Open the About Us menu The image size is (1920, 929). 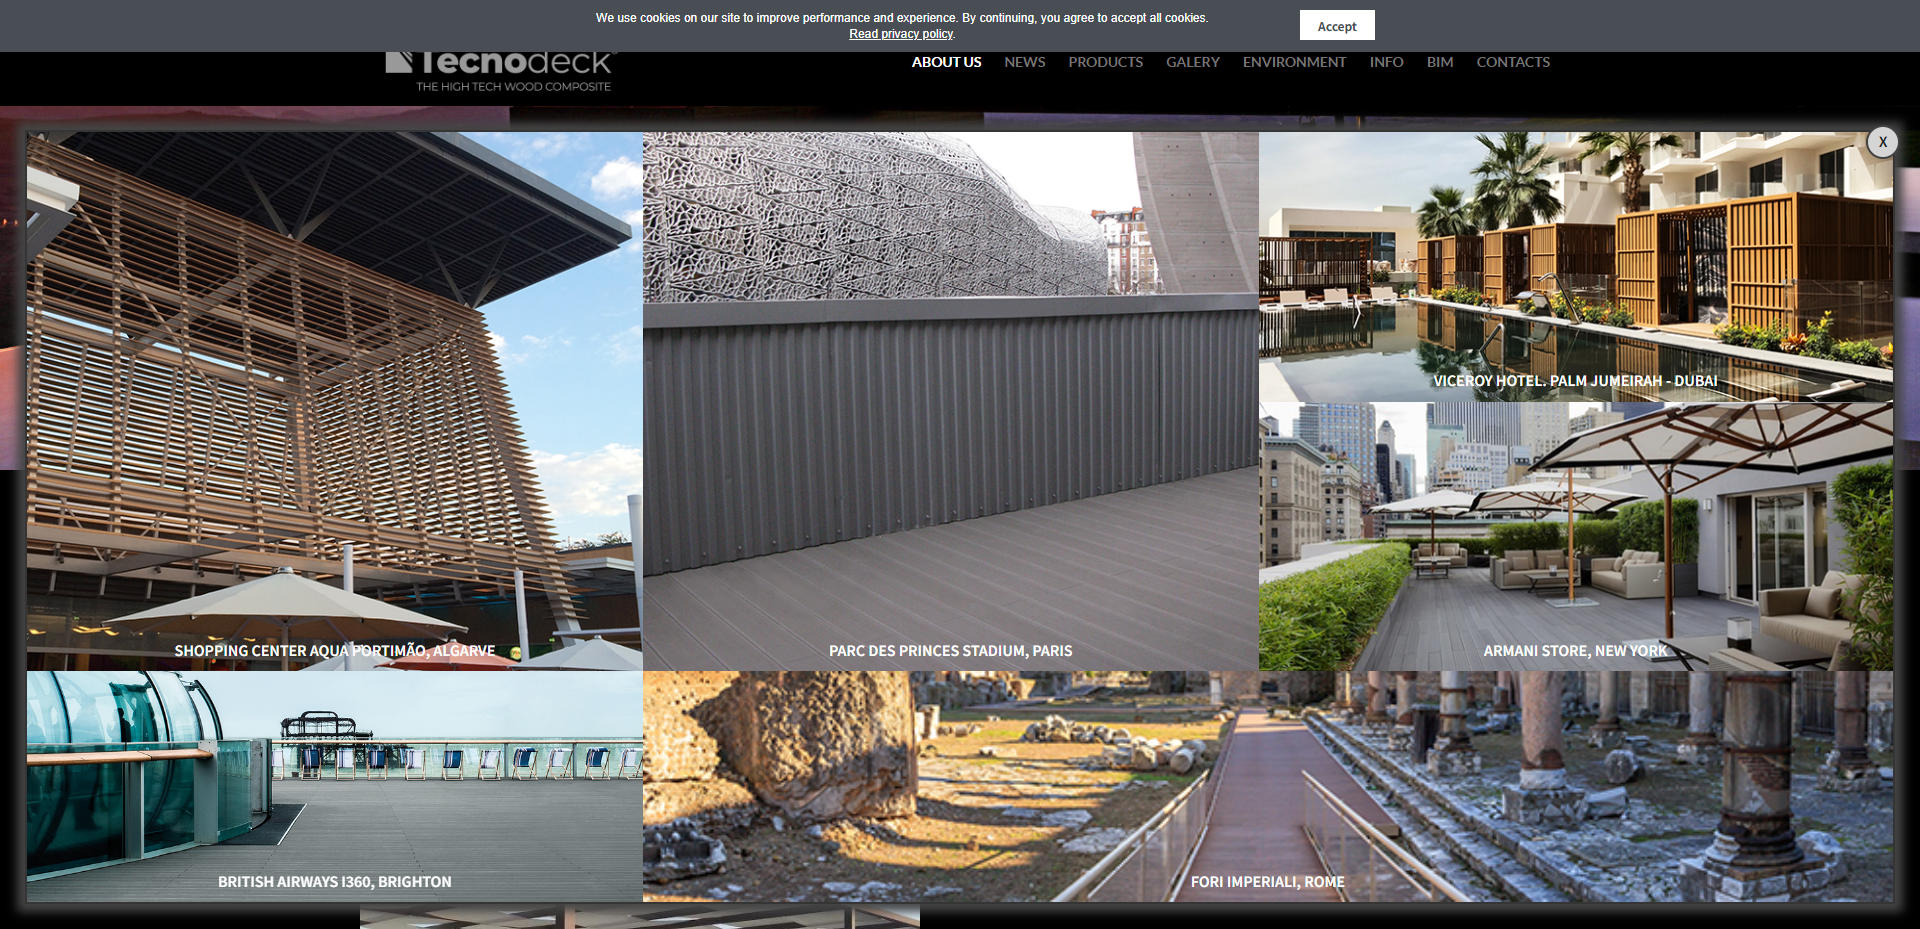click(946, 62)
